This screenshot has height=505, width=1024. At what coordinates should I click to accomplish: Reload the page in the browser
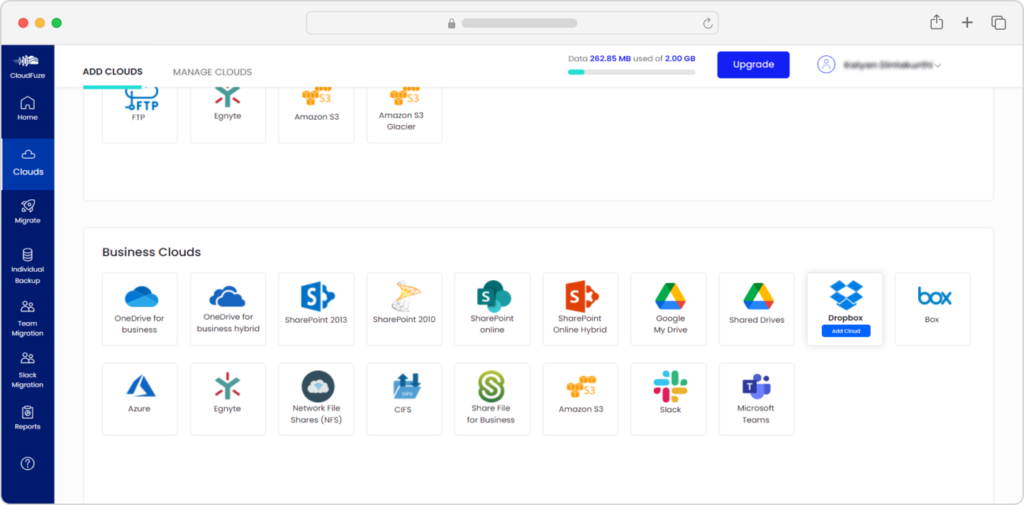[707, 24]
